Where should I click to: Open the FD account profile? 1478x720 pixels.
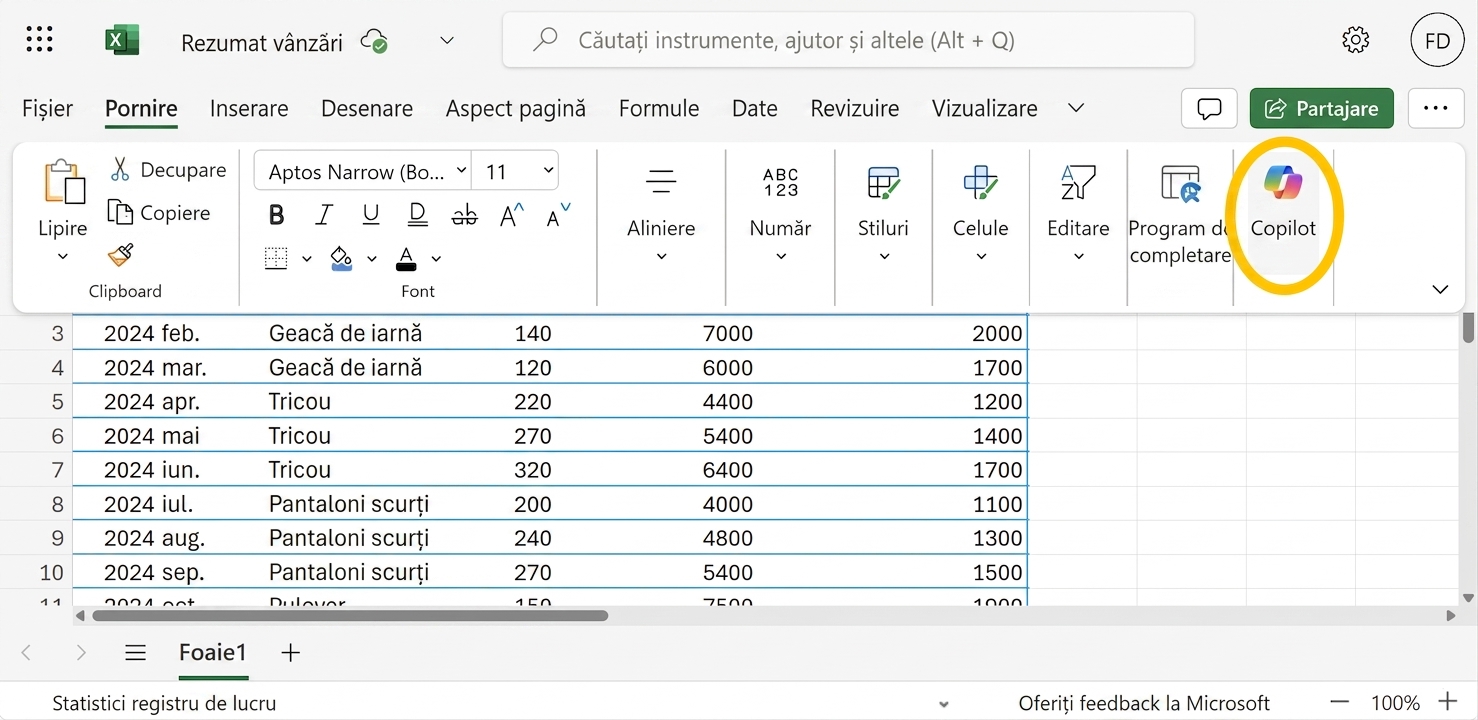[x=1437, y=40]
